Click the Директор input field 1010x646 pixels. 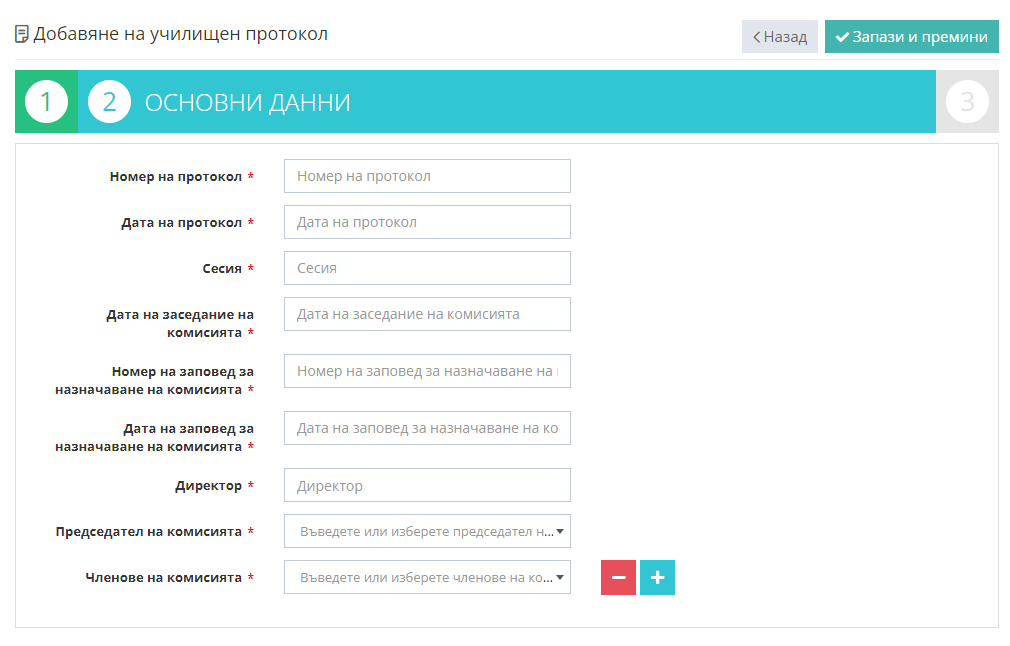[x=427, y=485]
